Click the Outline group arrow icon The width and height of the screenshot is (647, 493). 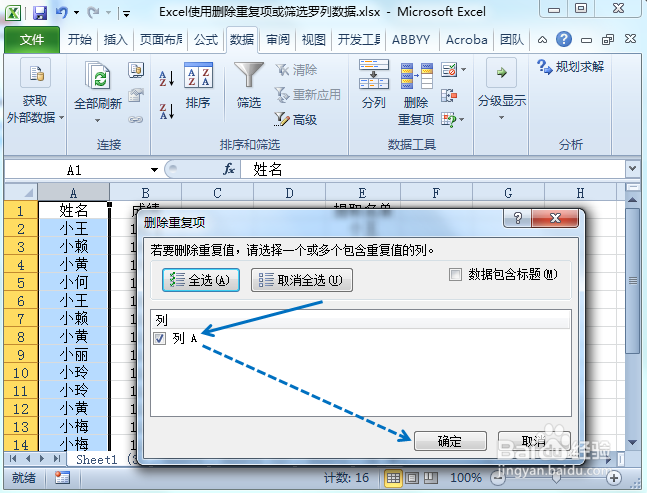pyautogui.click(x=501, y=73)
